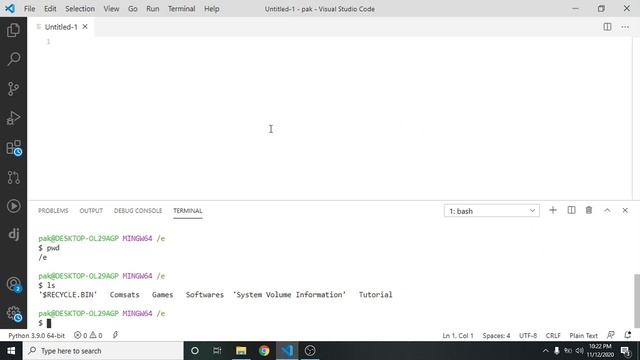Click the volume icon in system tray
The image size is (640, 360).
[x=580, y=351]
